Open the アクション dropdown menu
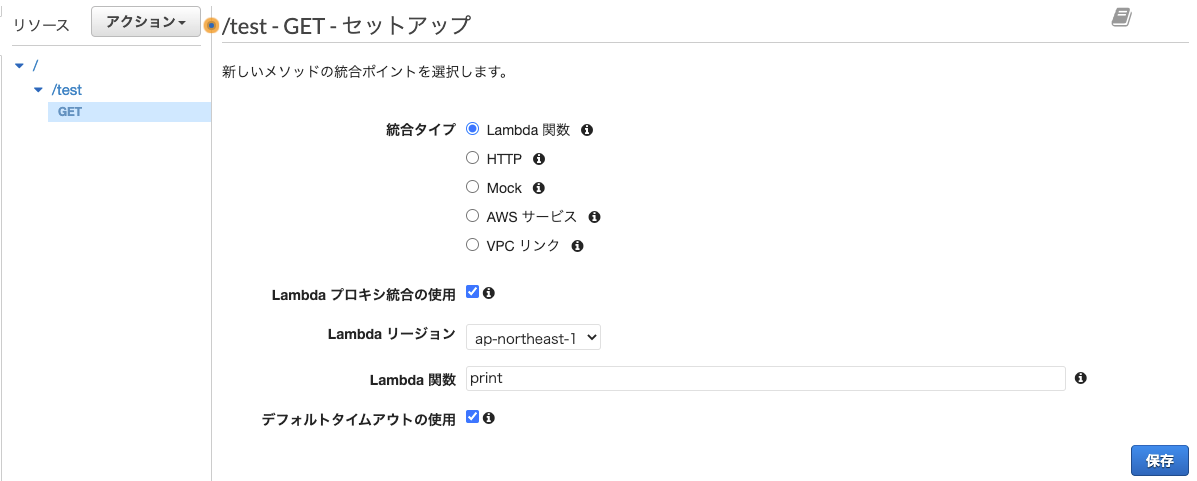 pos(146,22)
